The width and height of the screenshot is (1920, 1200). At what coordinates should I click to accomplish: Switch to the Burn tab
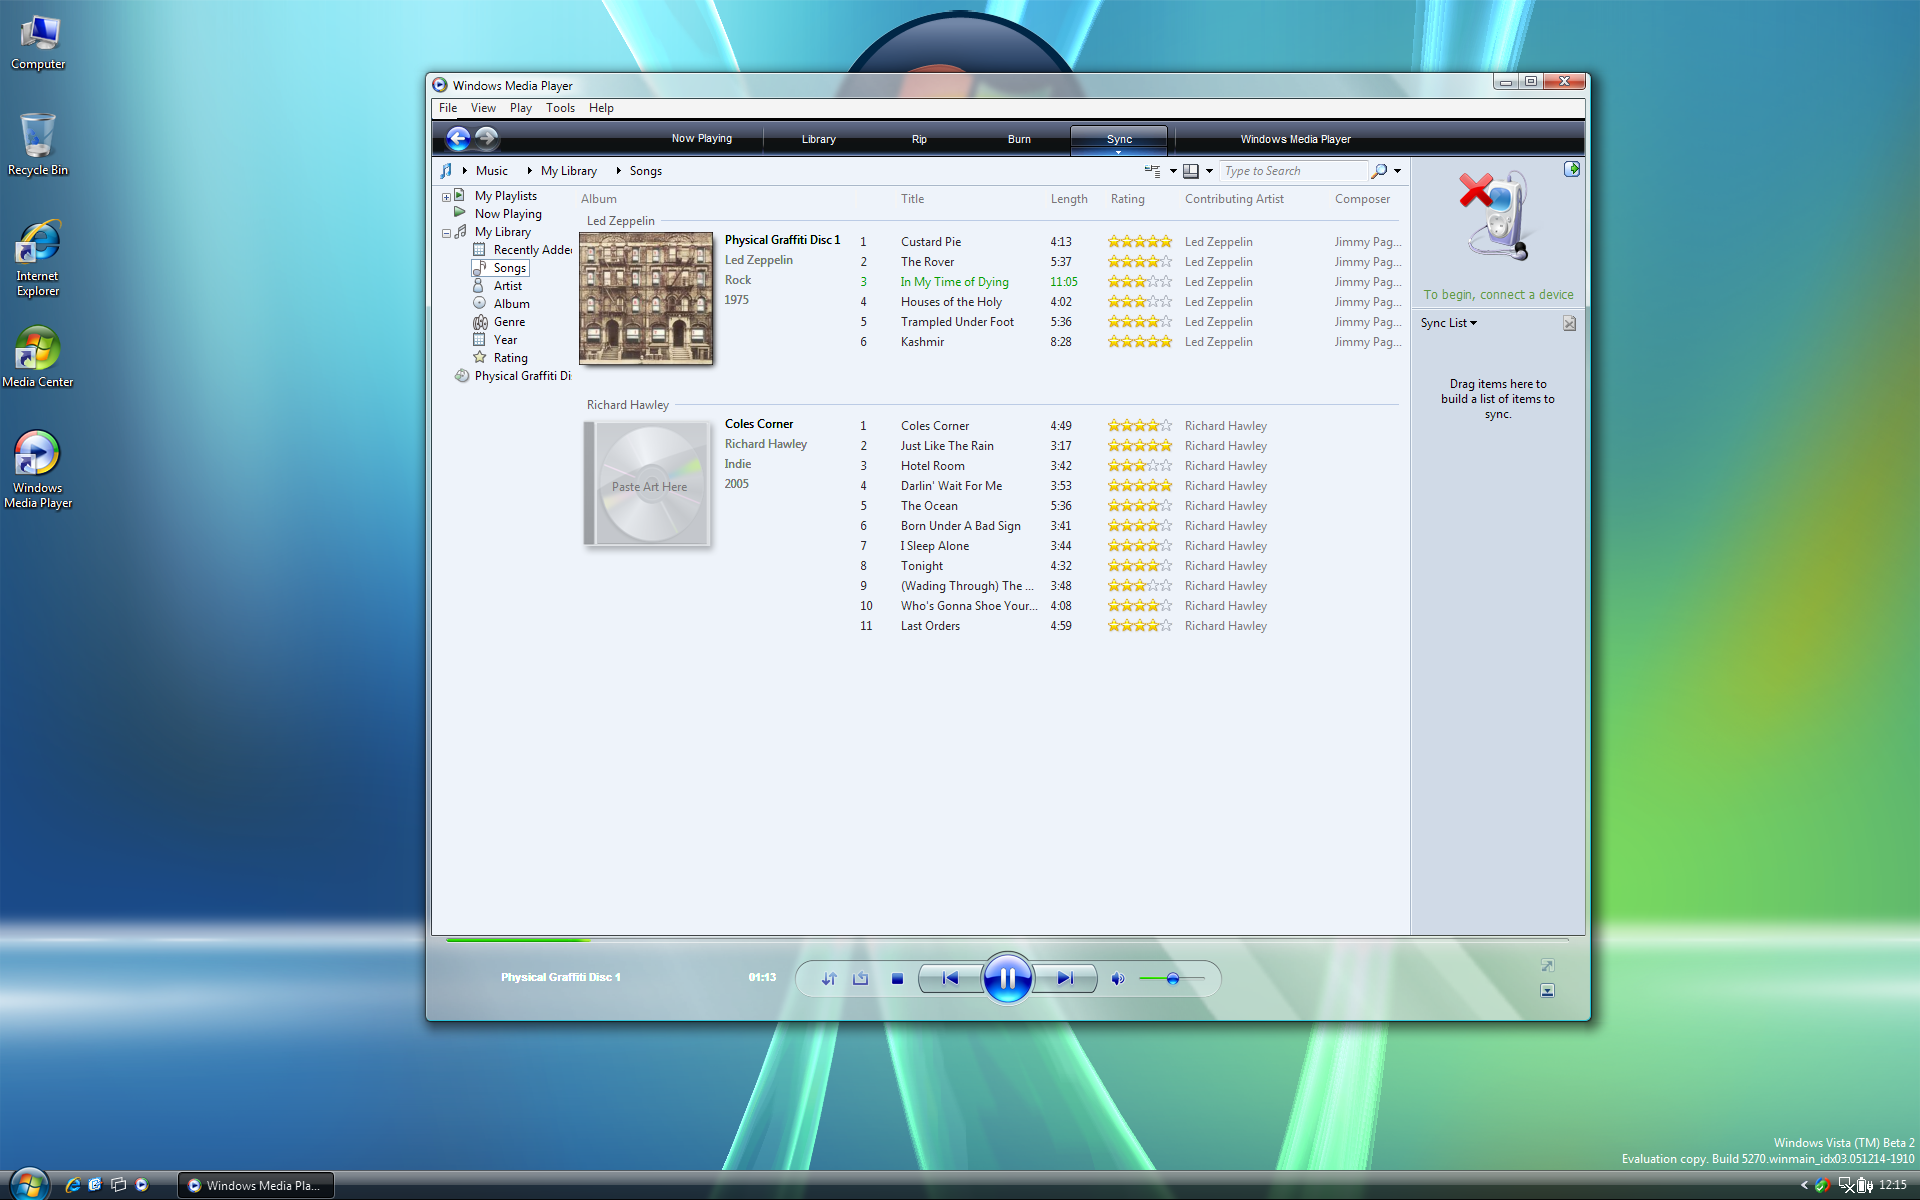point(1019,139)
